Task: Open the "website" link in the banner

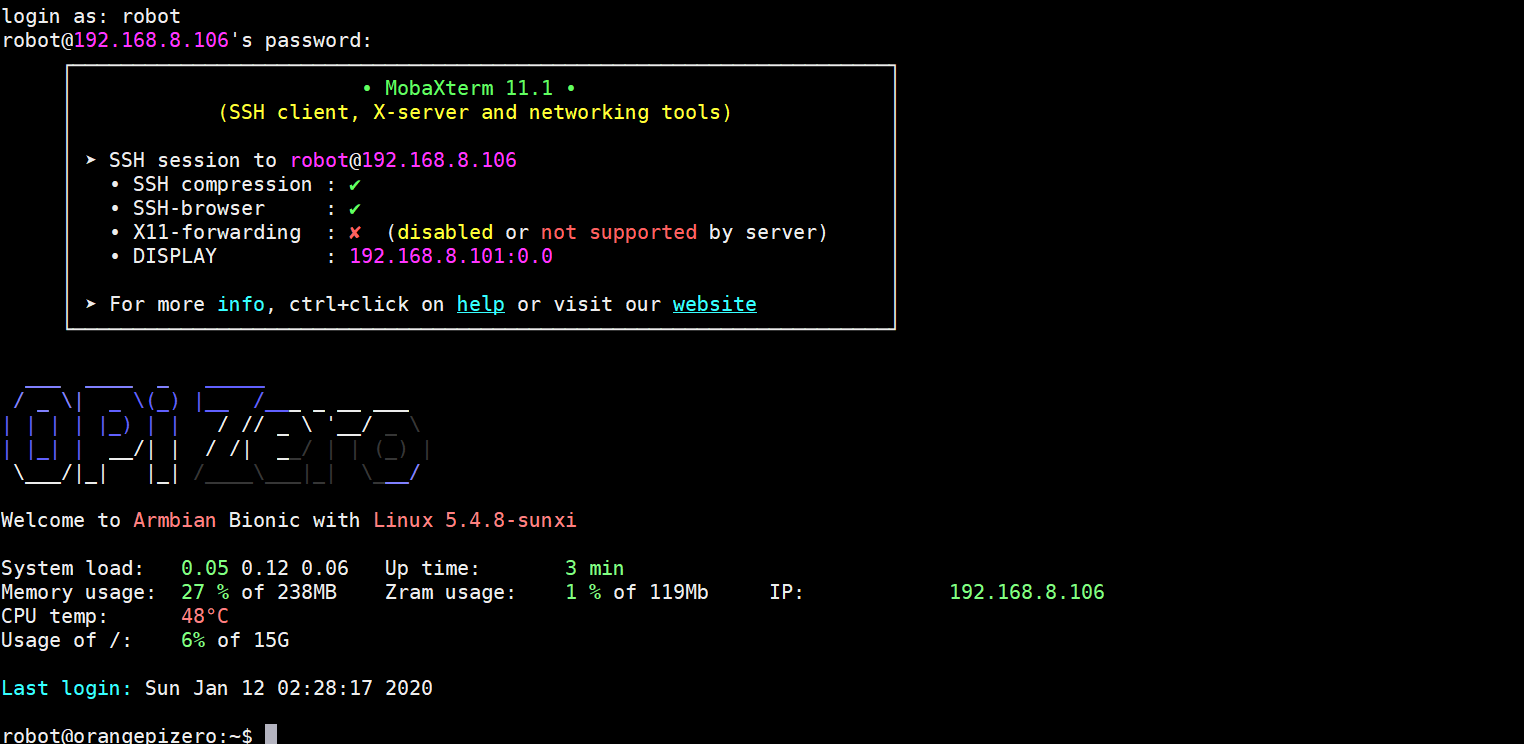Action: [x=714, y=304]
